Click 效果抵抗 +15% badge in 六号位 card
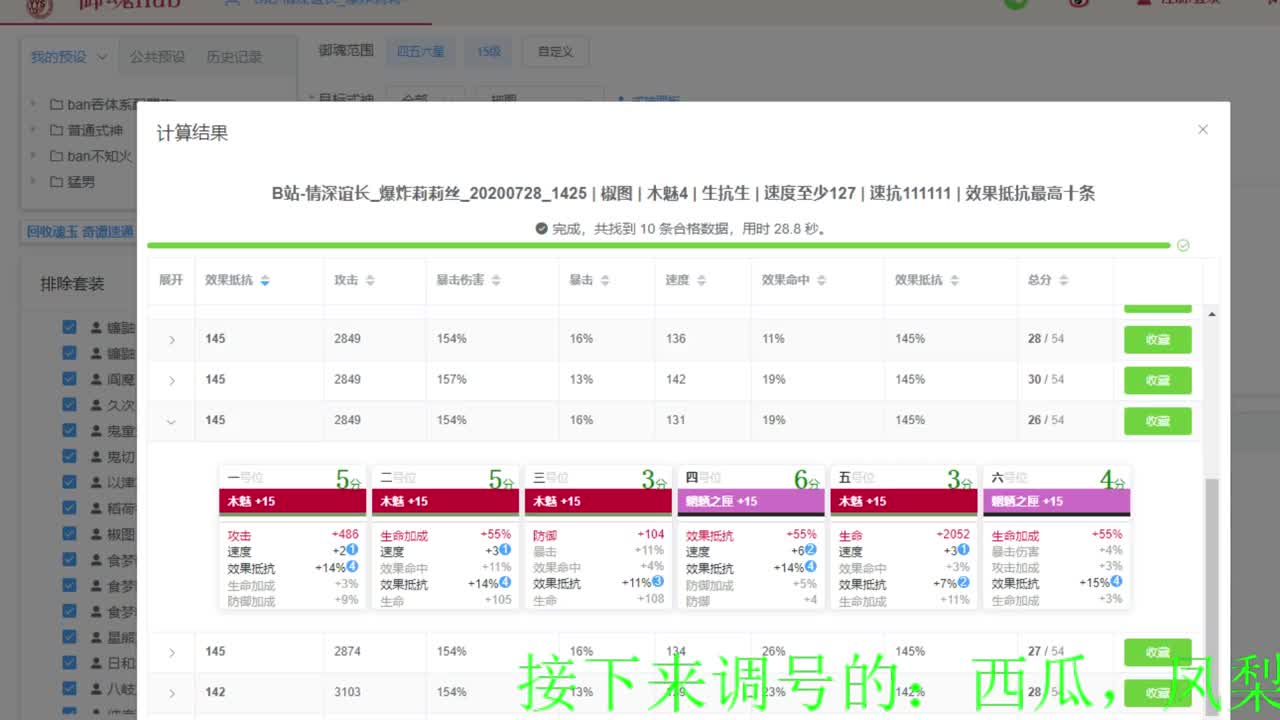The height and width of the screenshot is (720, 1280). [x=1116, y=581]
